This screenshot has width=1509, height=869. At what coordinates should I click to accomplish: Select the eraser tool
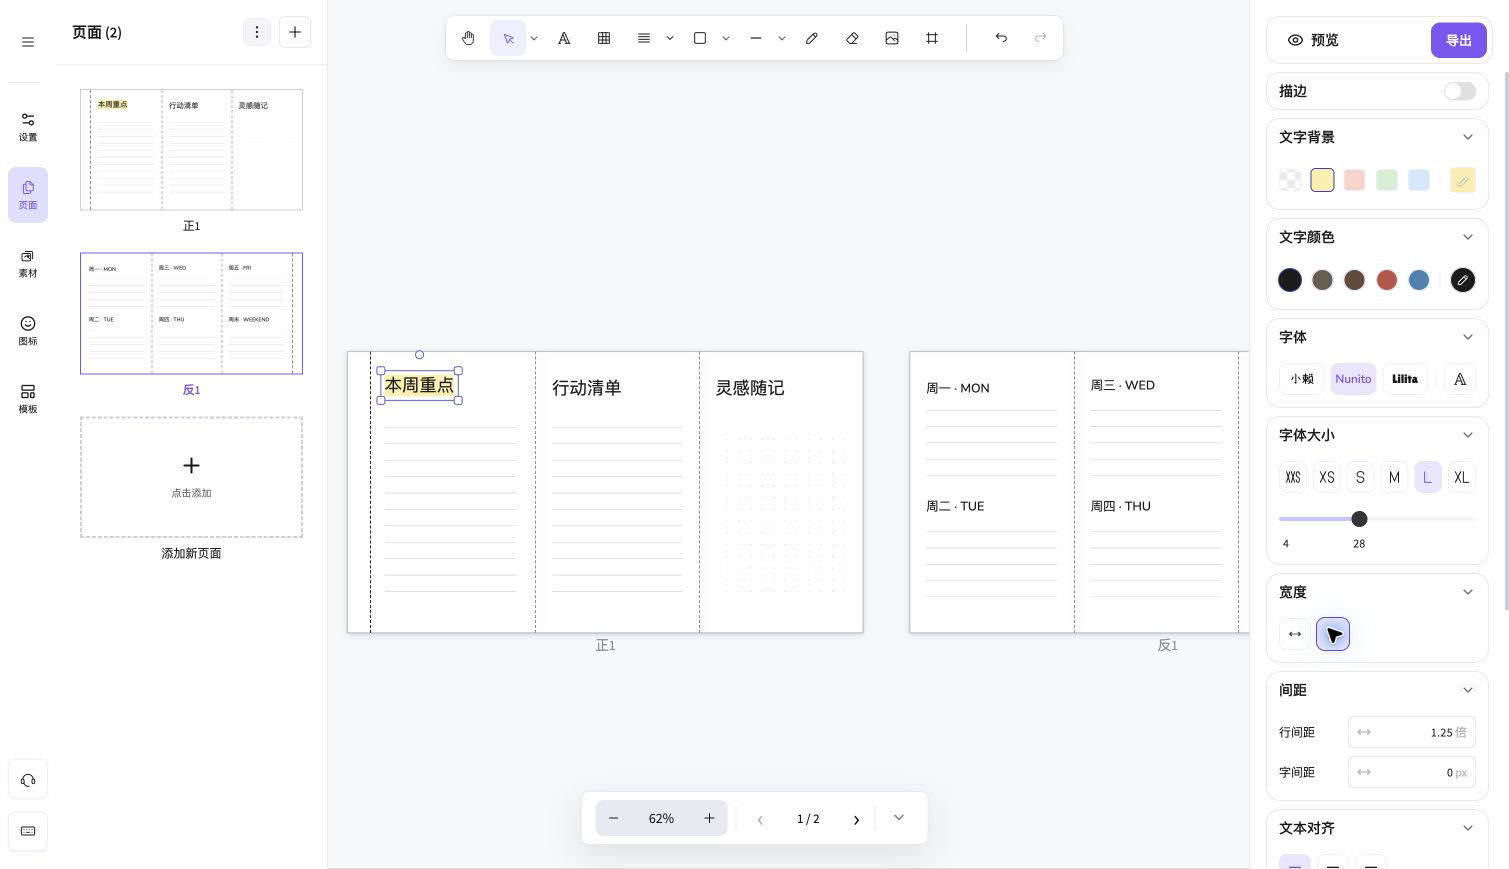click(x=852, y=38)
